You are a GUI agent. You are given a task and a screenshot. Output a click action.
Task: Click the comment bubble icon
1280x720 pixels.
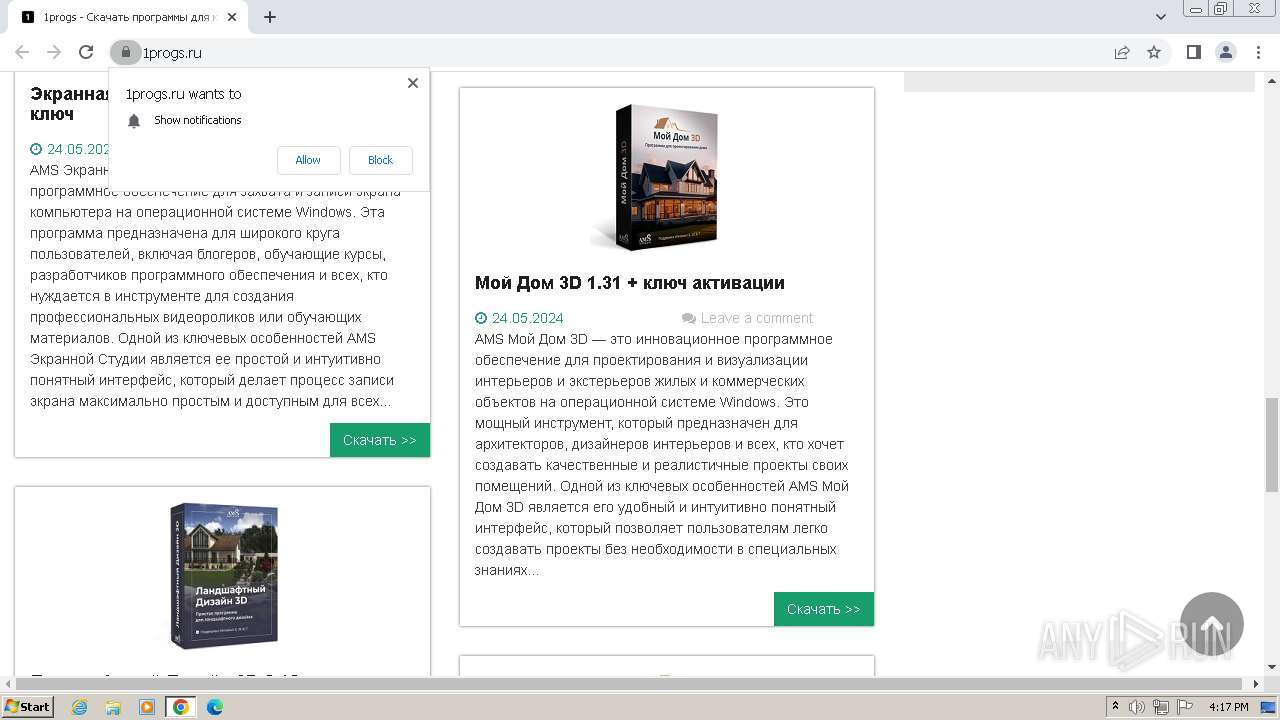(689, 318)
